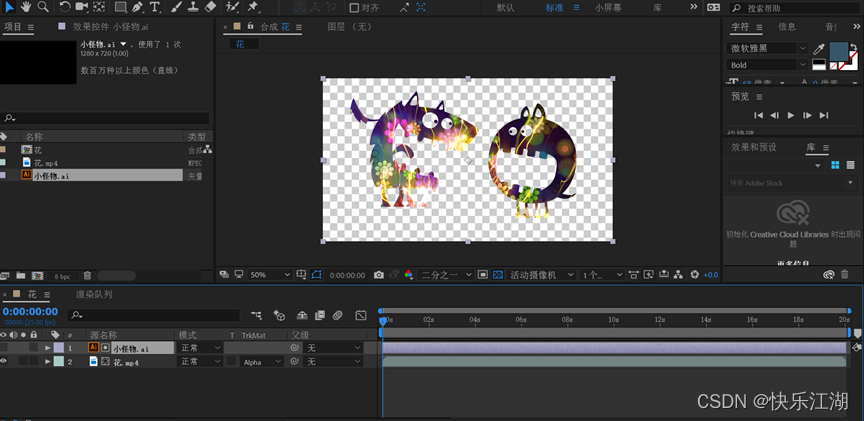Click the 小怪物.ai layer label color
864x421 pixels.
pyautogui.click(x=58, y=348)
